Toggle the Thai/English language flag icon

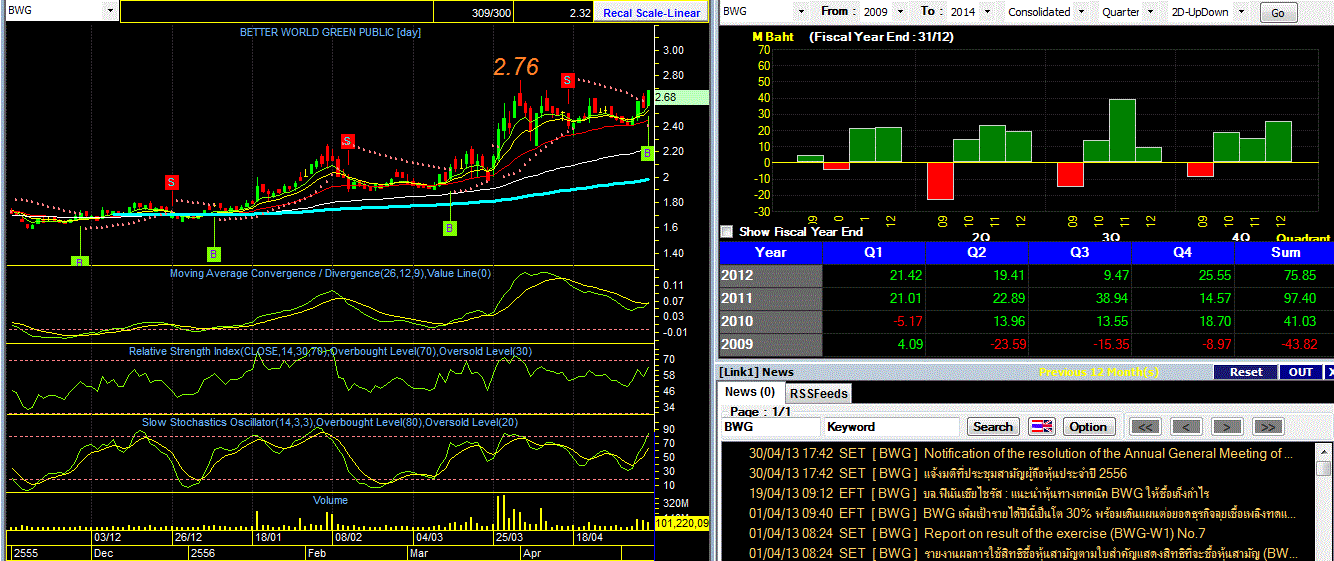click(1042, 426)
